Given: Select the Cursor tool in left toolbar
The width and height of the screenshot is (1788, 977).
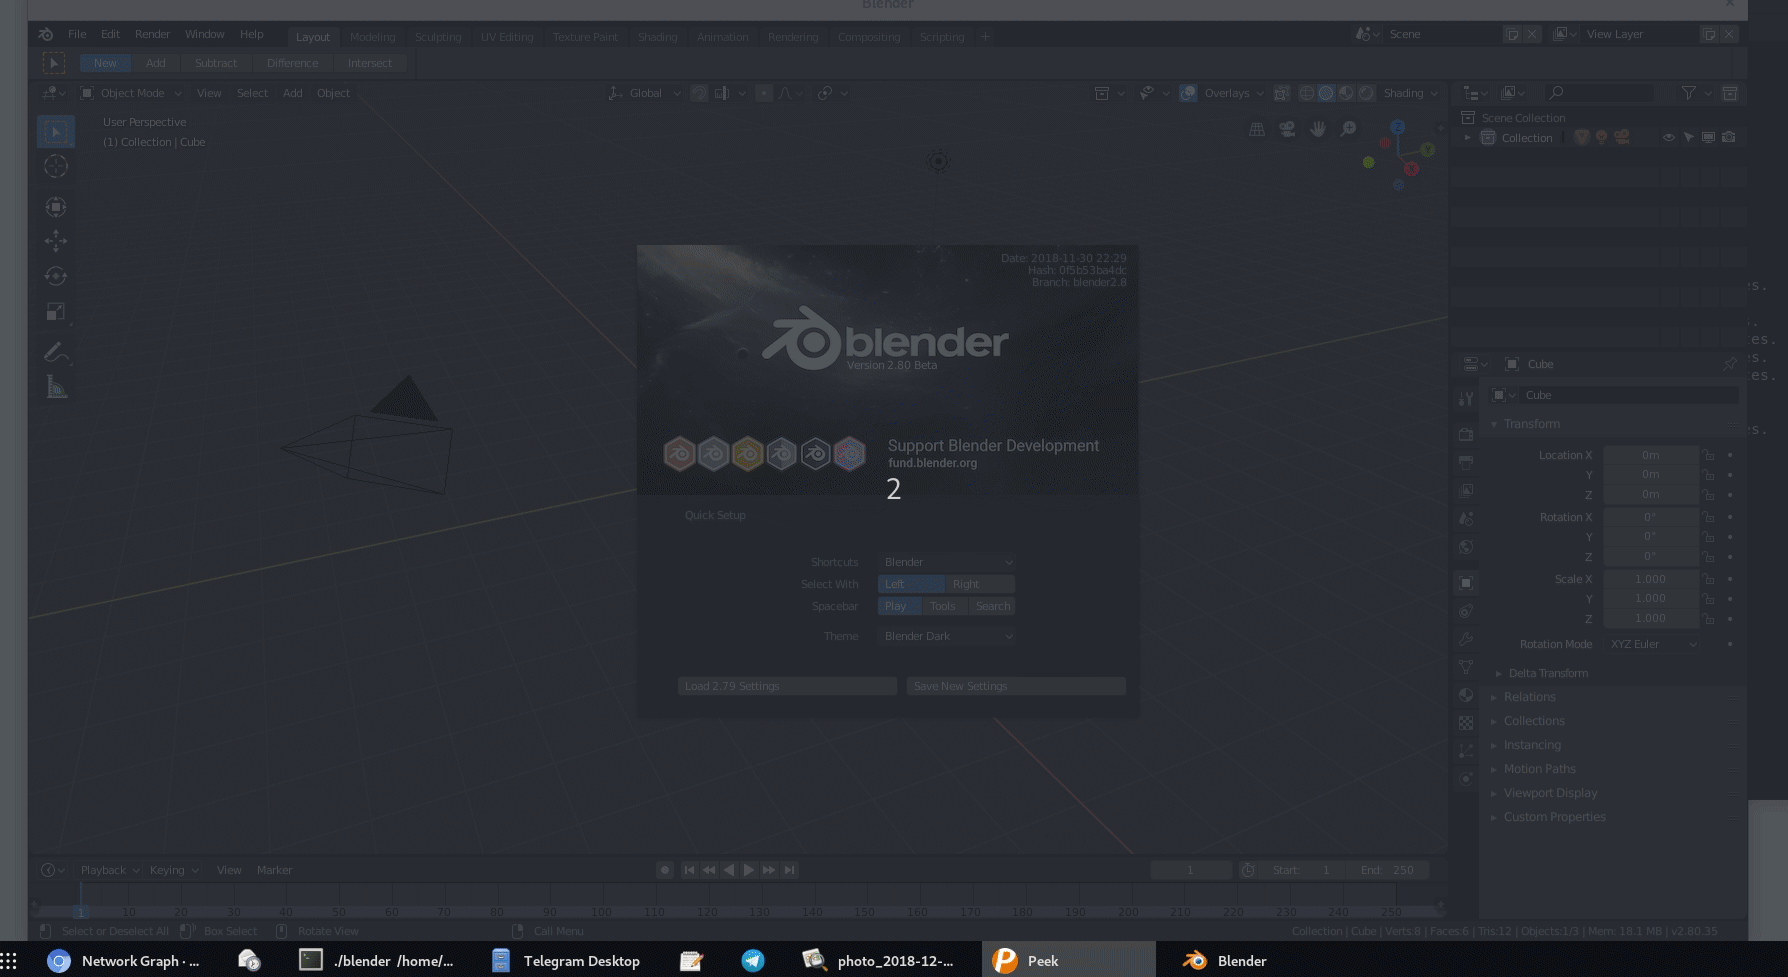Looking at the screenshot, I should [56, 166].
